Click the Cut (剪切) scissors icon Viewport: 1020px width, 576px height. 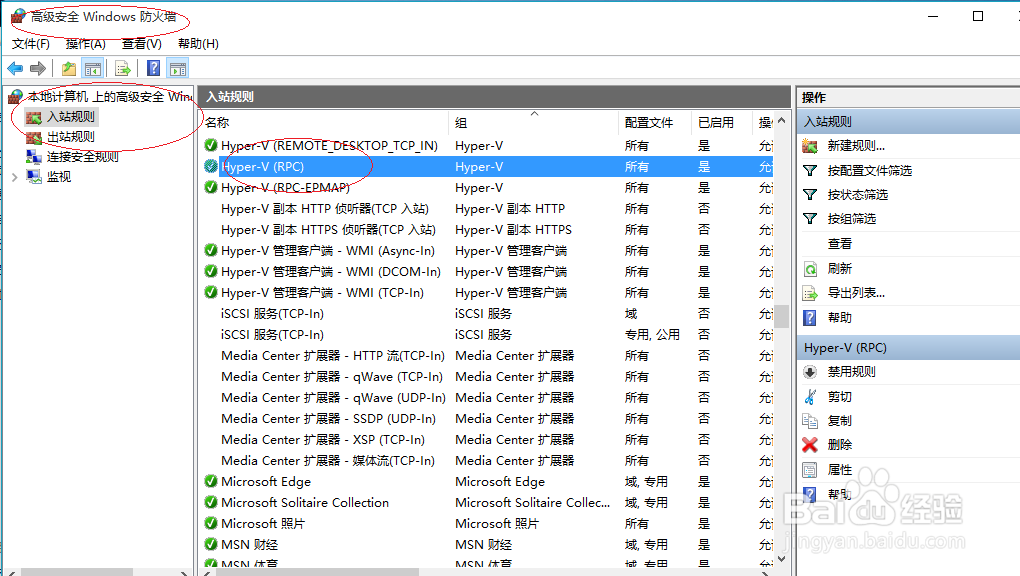tap(810, 396)
